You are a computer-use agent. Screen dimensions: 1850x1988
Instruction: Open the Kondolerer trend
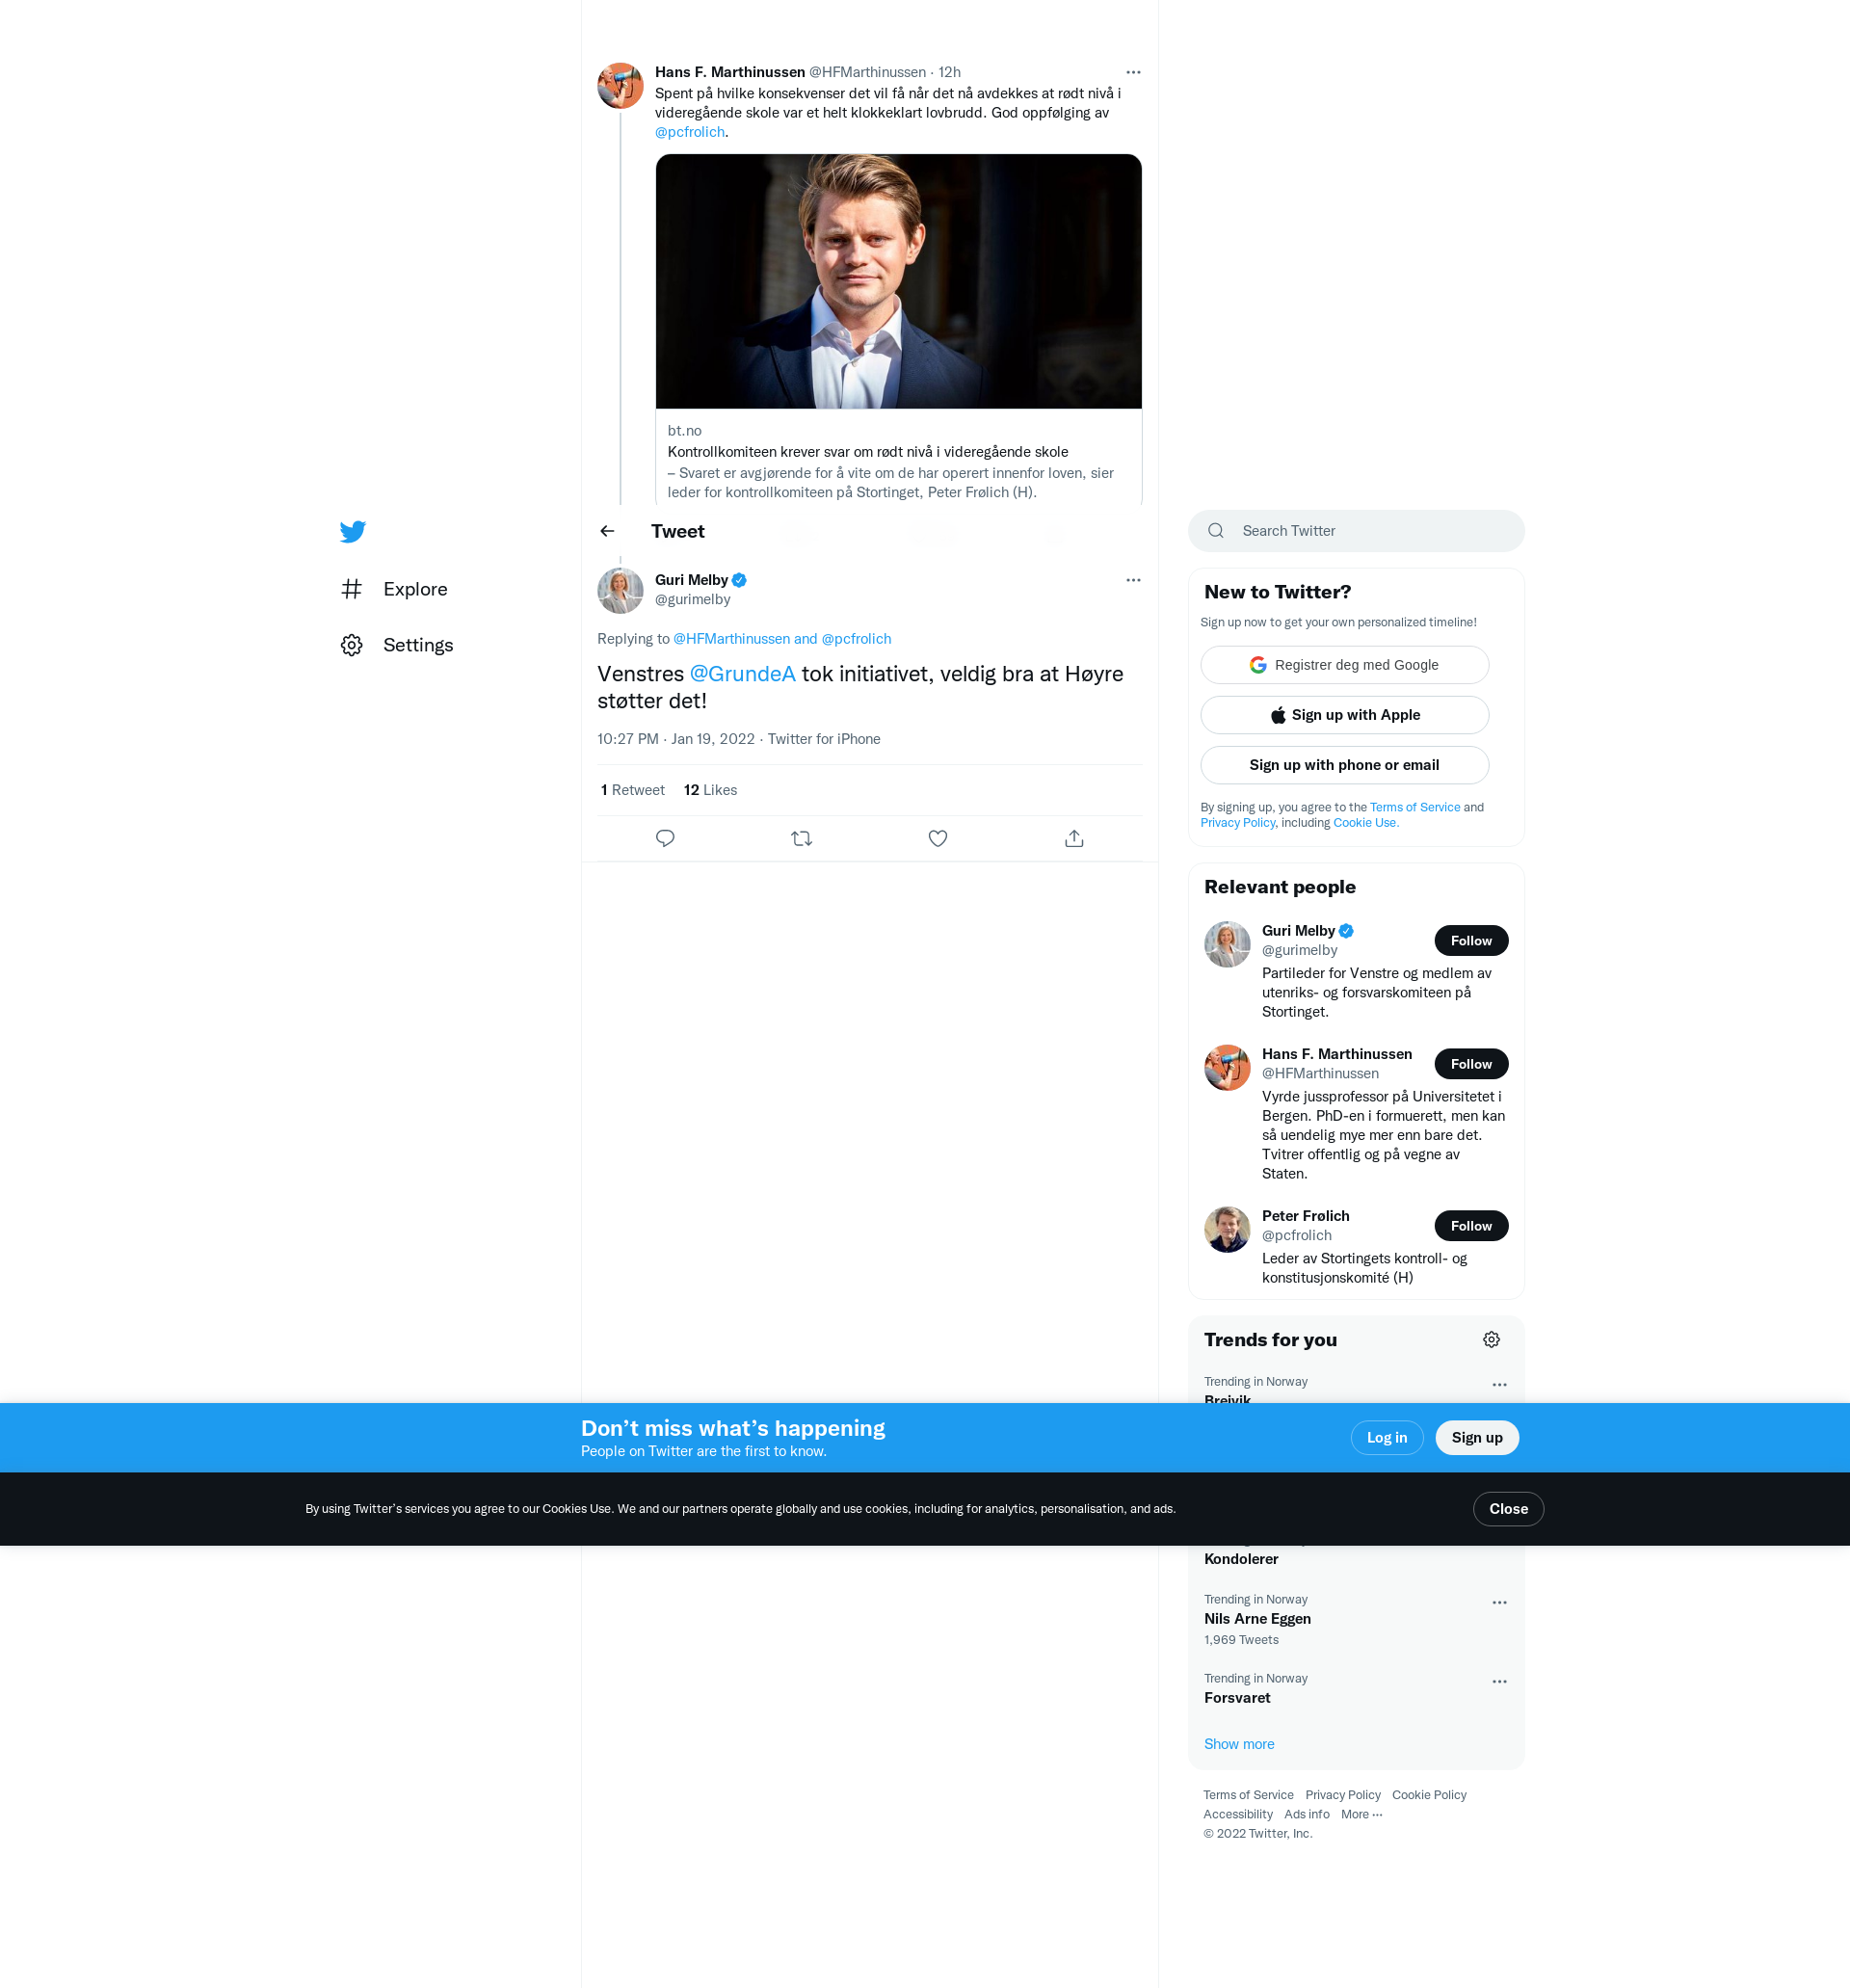1241,1559
